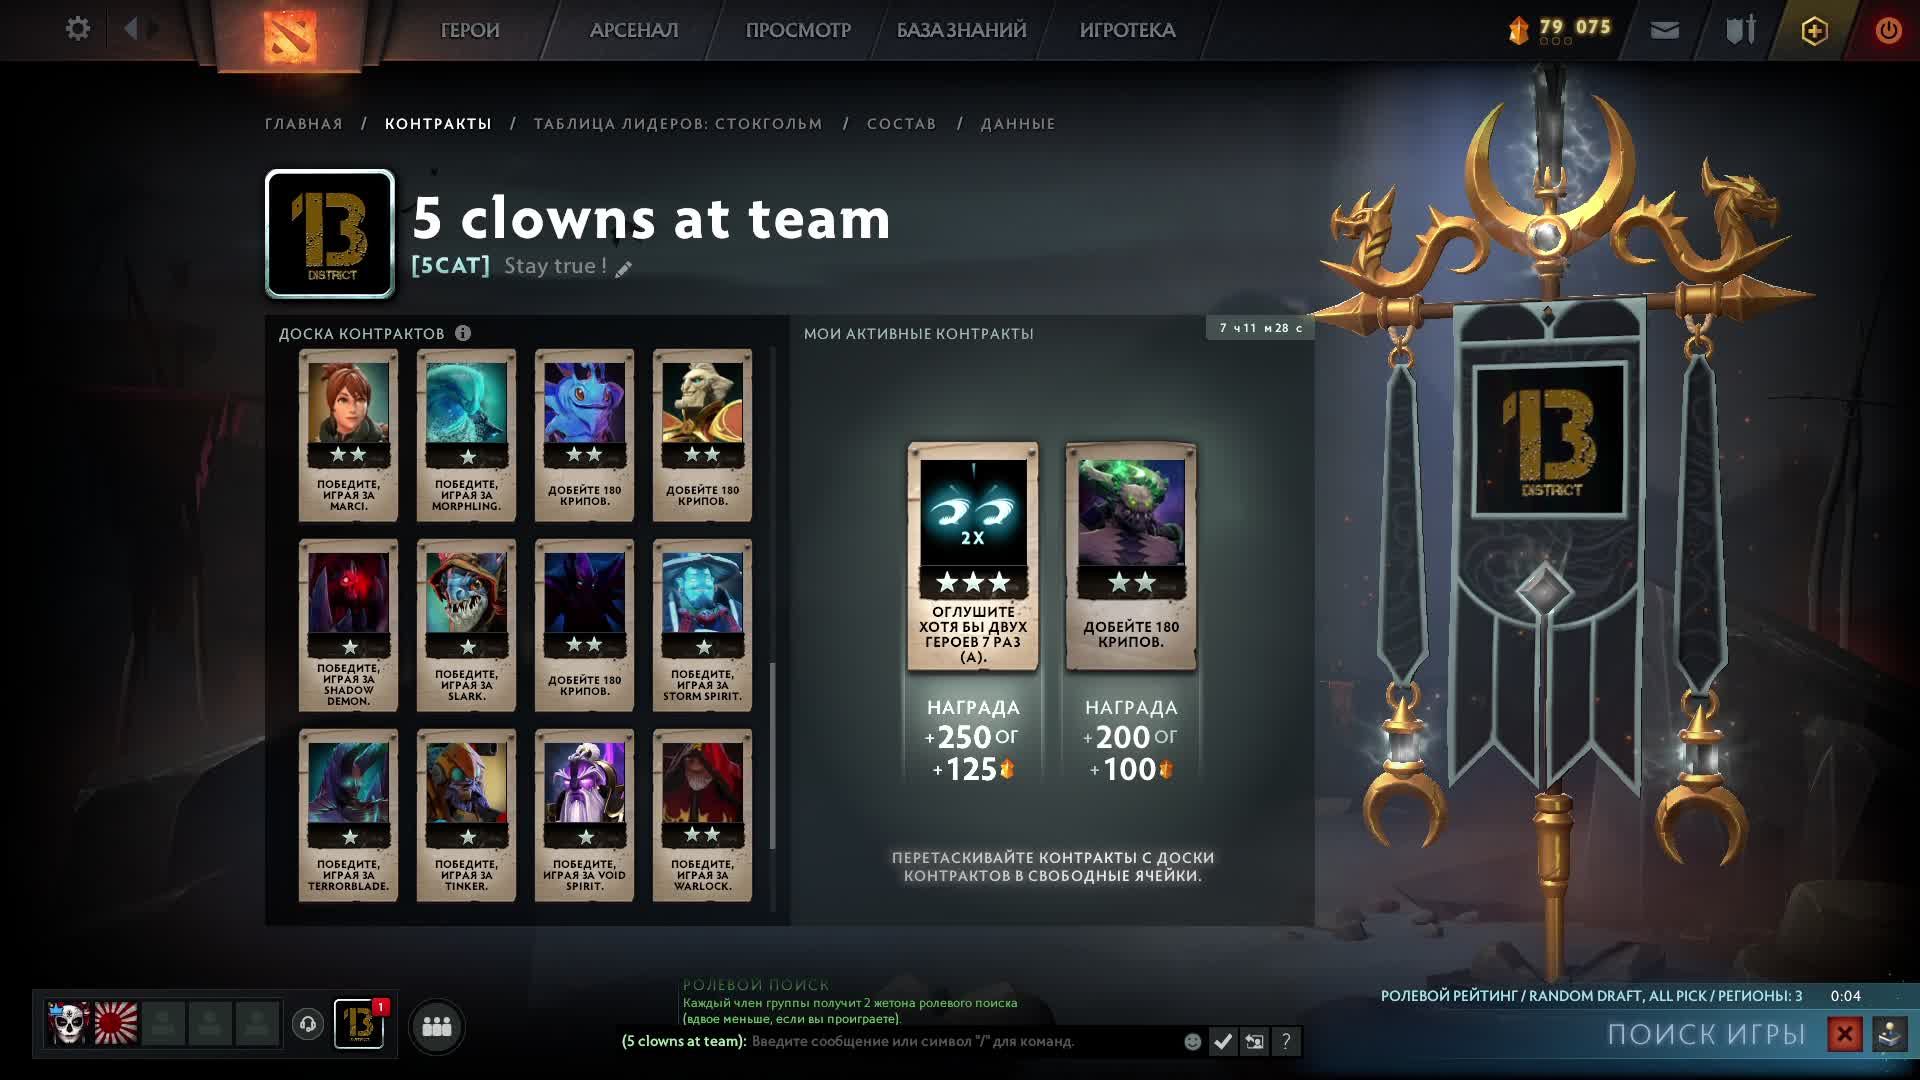Click the red power quit icon

point(1888,30)
